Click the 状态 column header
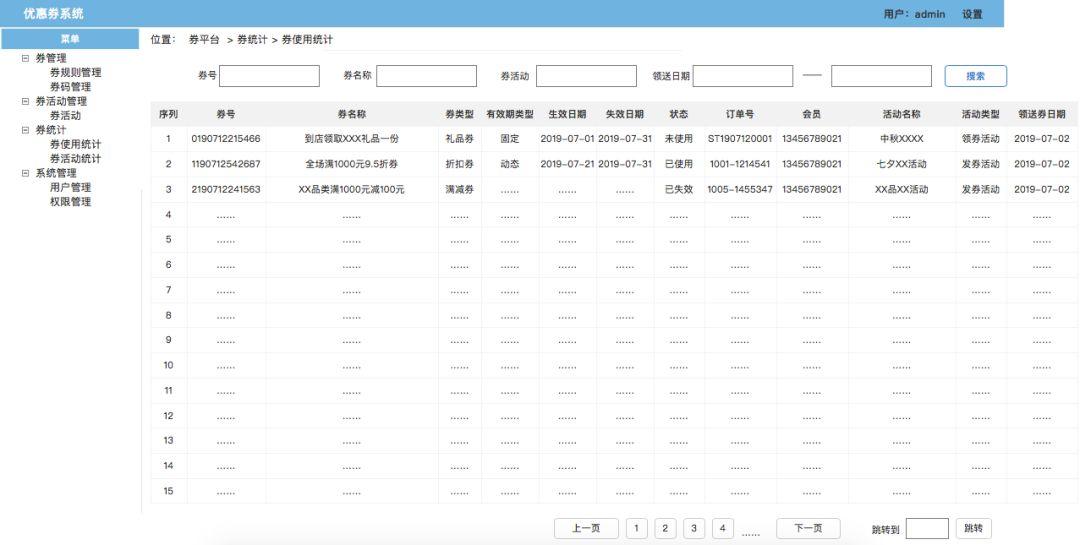Image resolution: width=1080 pixels, height=545 pixels. click(678, 114)
